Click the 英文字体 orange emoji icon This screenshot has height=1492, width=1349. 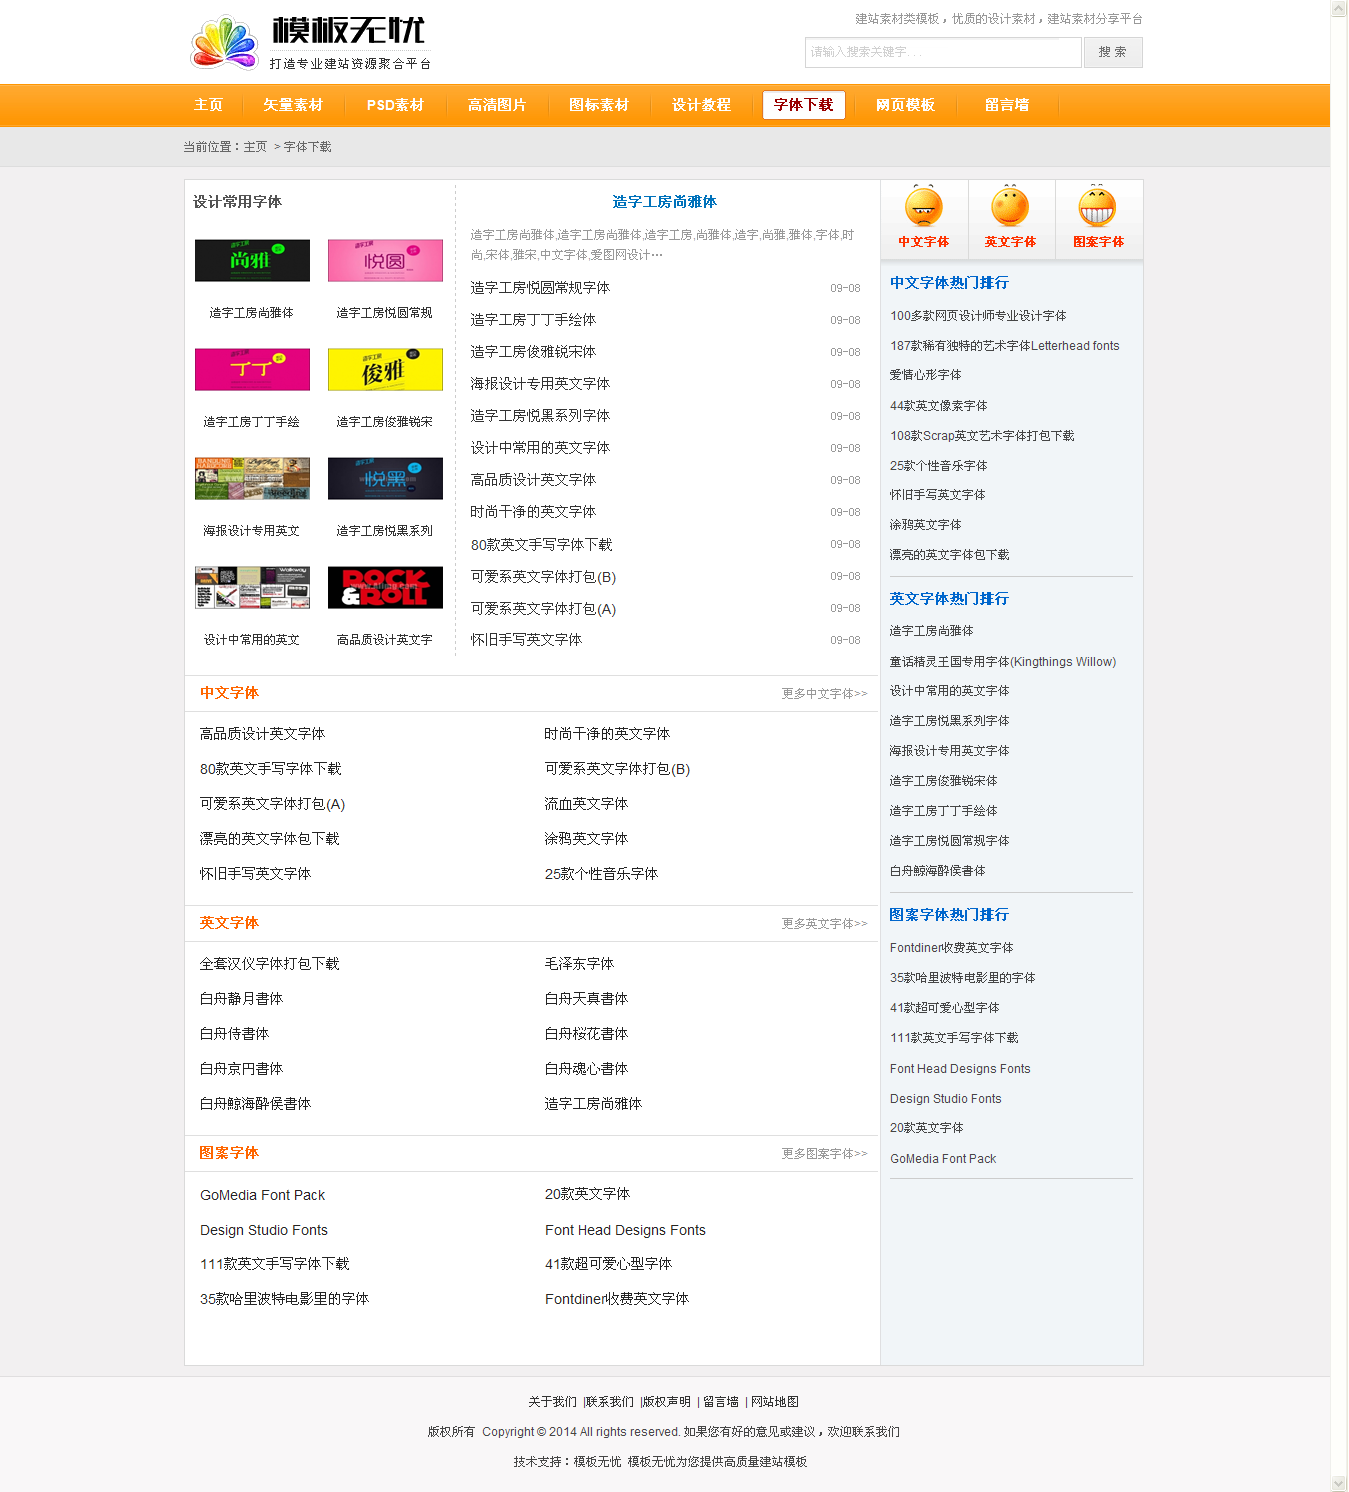pyautogui.click(x=1010, y=207)
